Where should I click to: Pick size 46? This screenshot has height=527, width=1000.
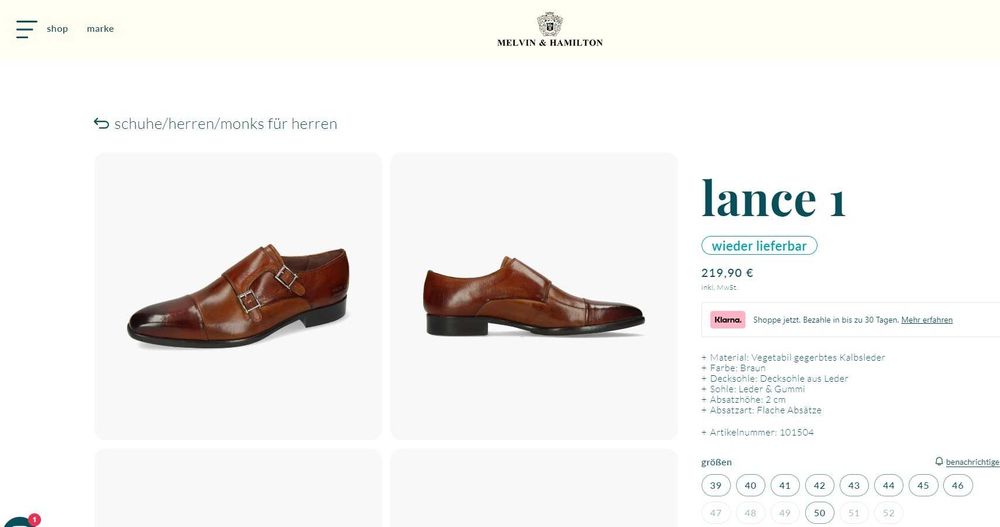point(957,486)
